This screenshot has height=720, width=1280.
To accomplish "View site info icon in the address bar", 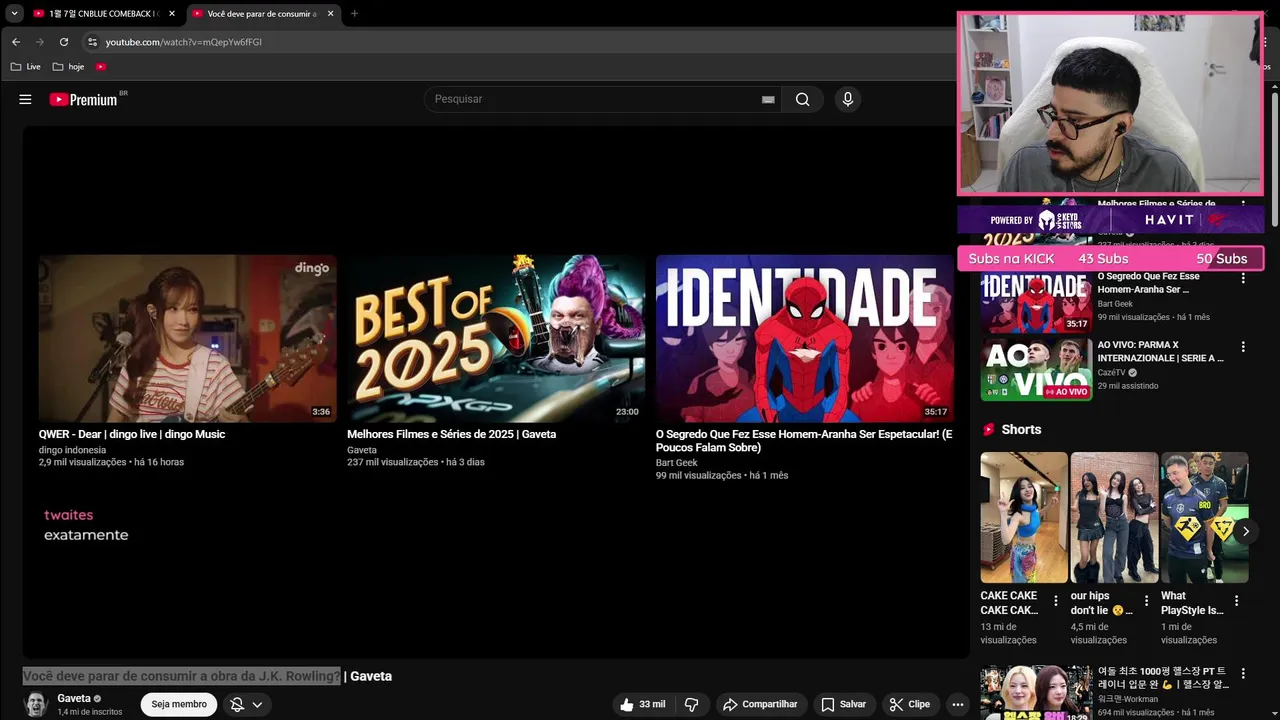I will click(92, 42).
